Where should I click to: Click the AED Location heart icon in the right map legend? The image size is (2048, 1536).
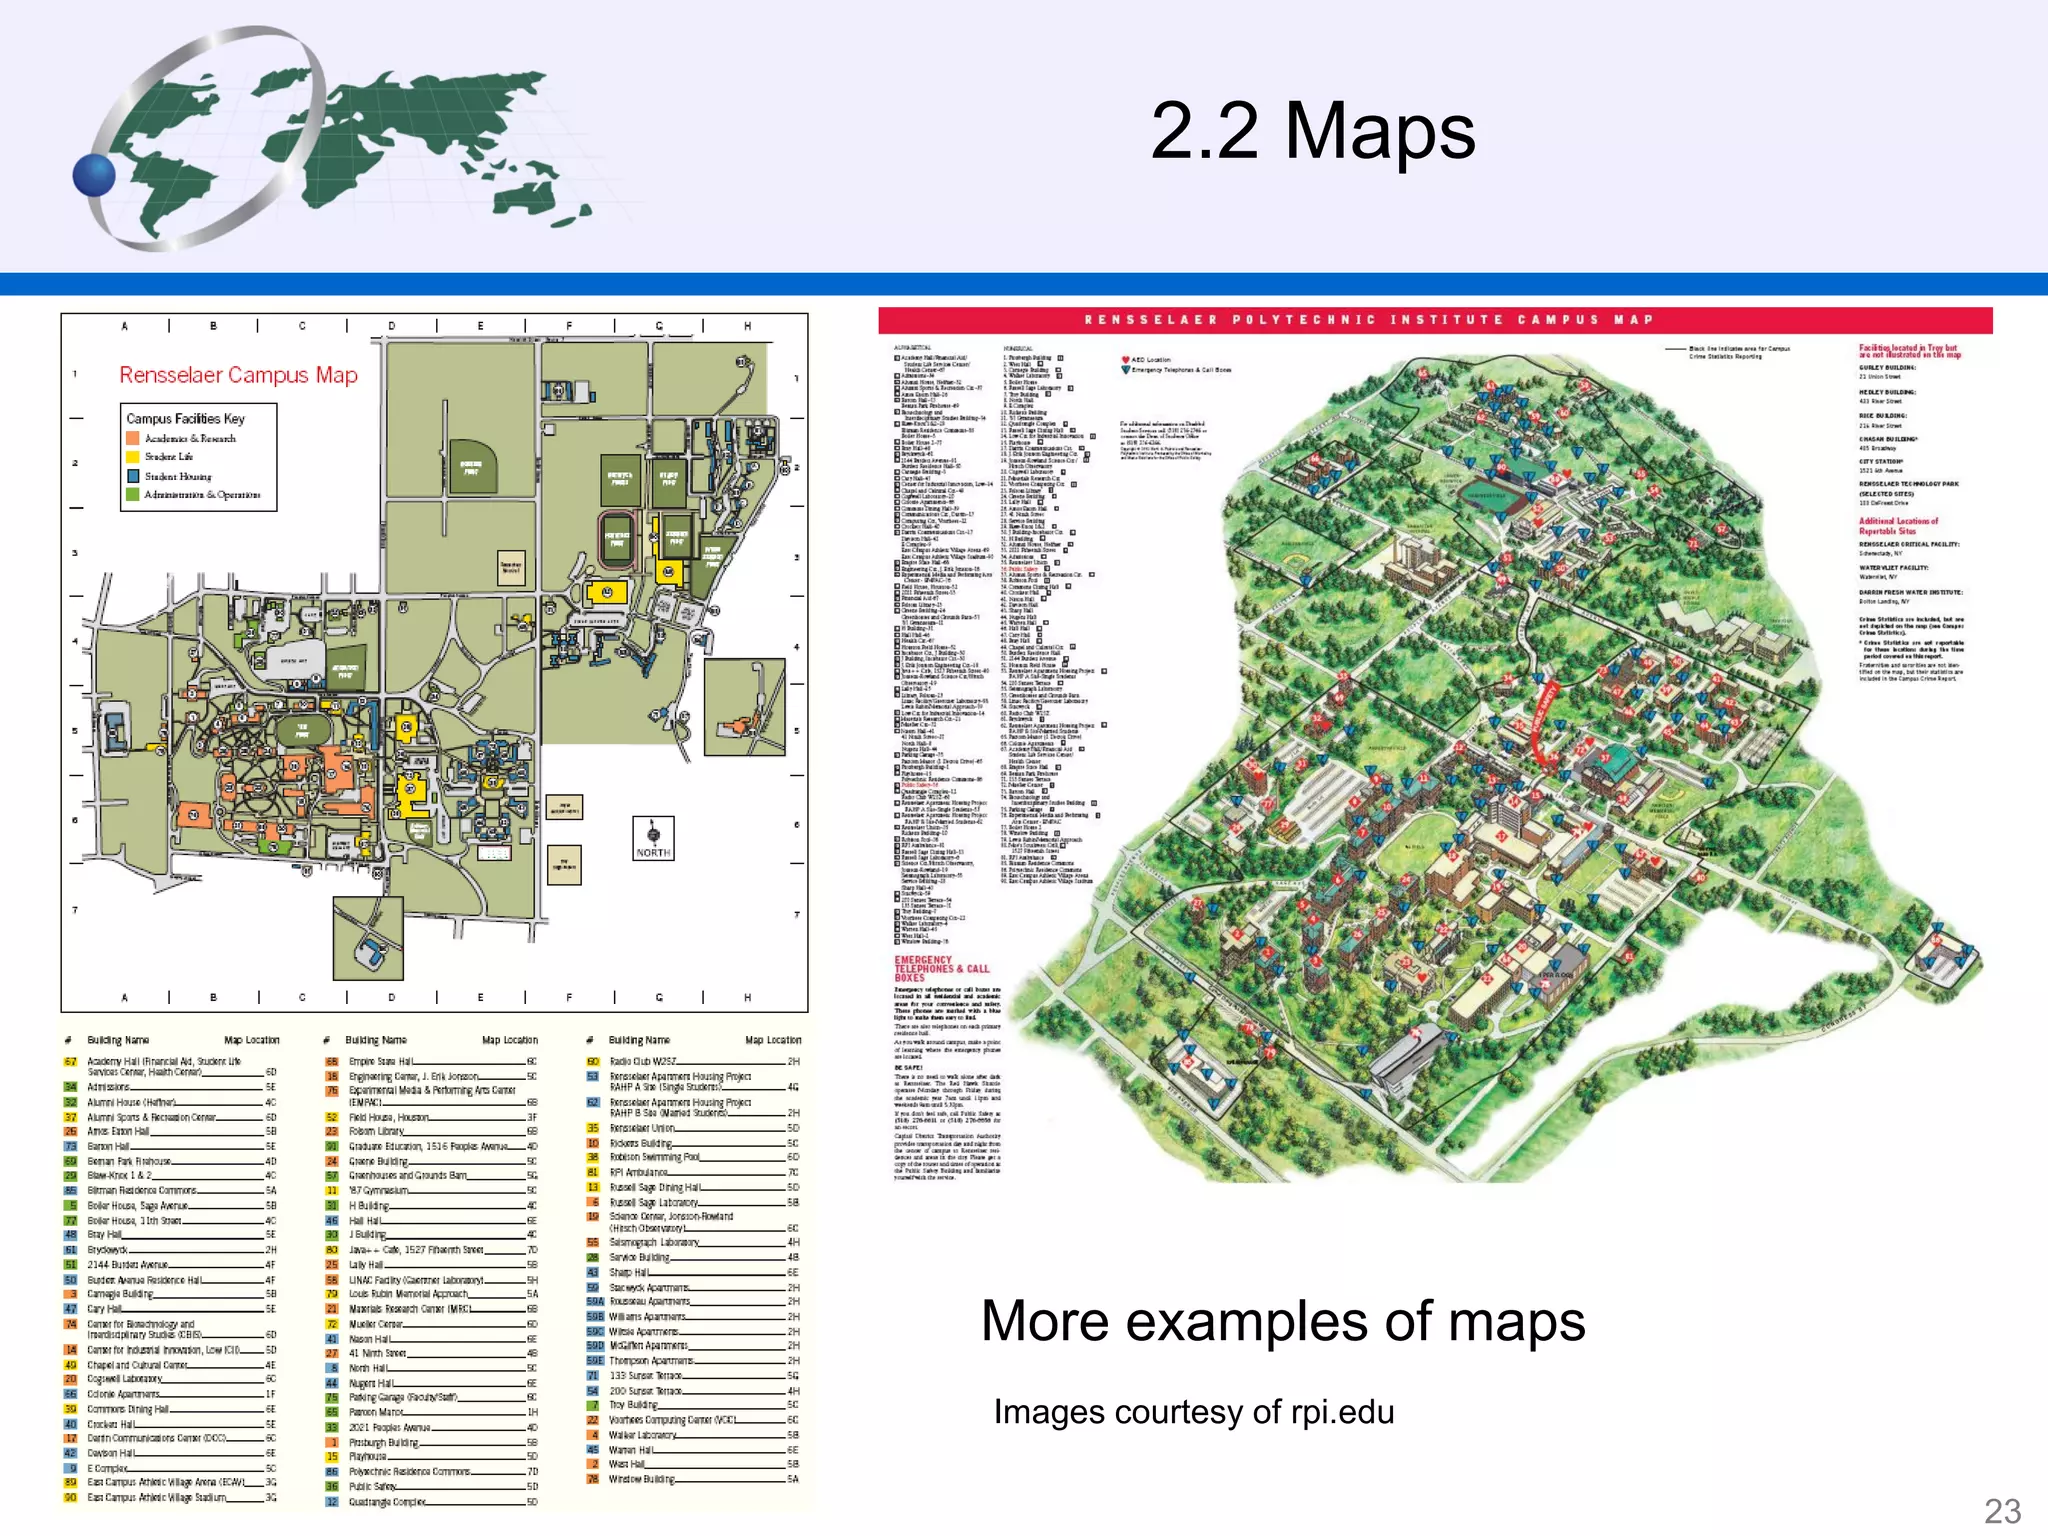(1126, 359)
